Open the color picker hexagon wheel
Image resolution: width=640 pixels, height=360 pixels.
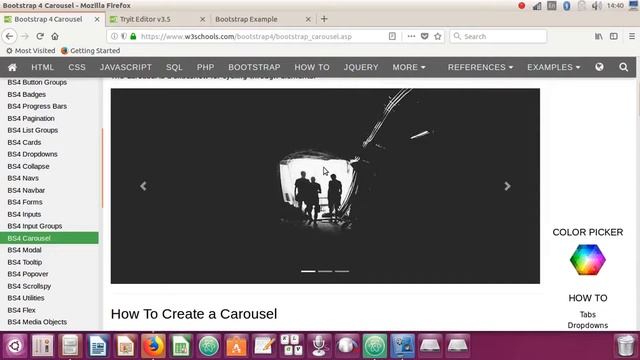[588, 260]
